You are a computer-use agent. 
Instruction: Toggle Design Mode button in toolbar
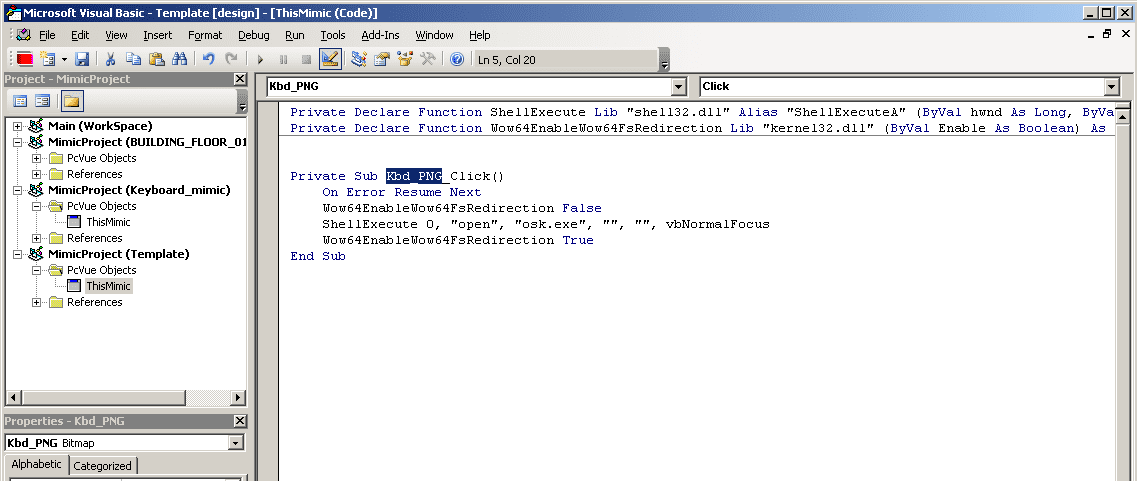[x=330, y=59]
